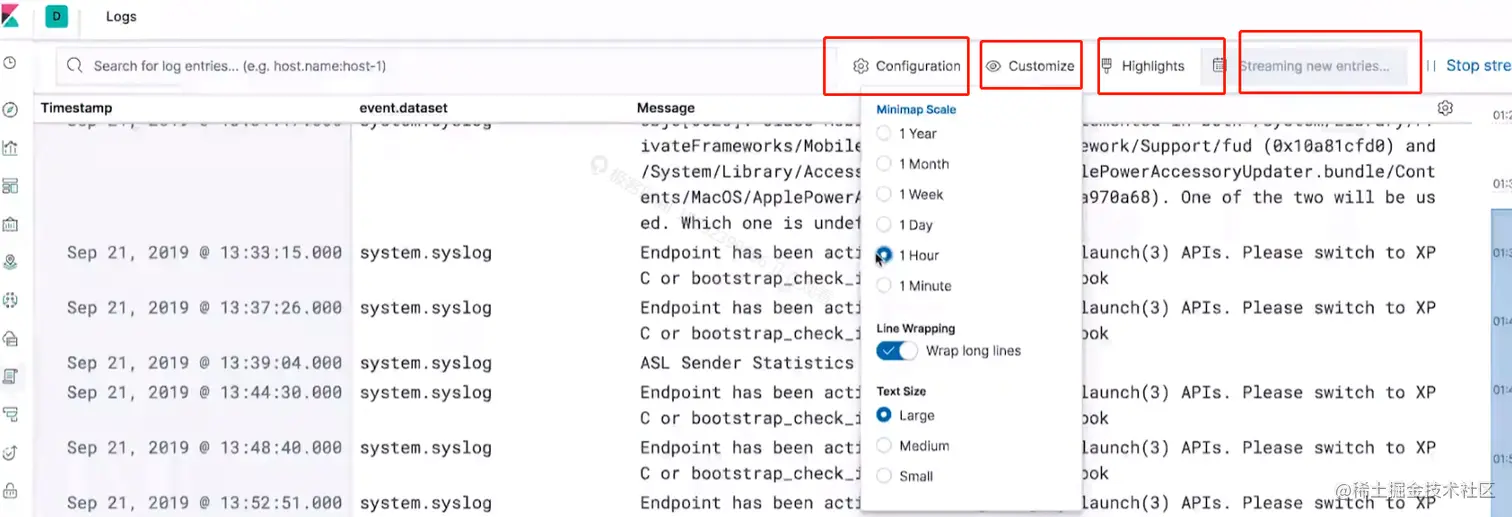Close the Customize popover via Customize button
The width and height of the screenshot is (1512, 517).
click(x=1030, y=66)
